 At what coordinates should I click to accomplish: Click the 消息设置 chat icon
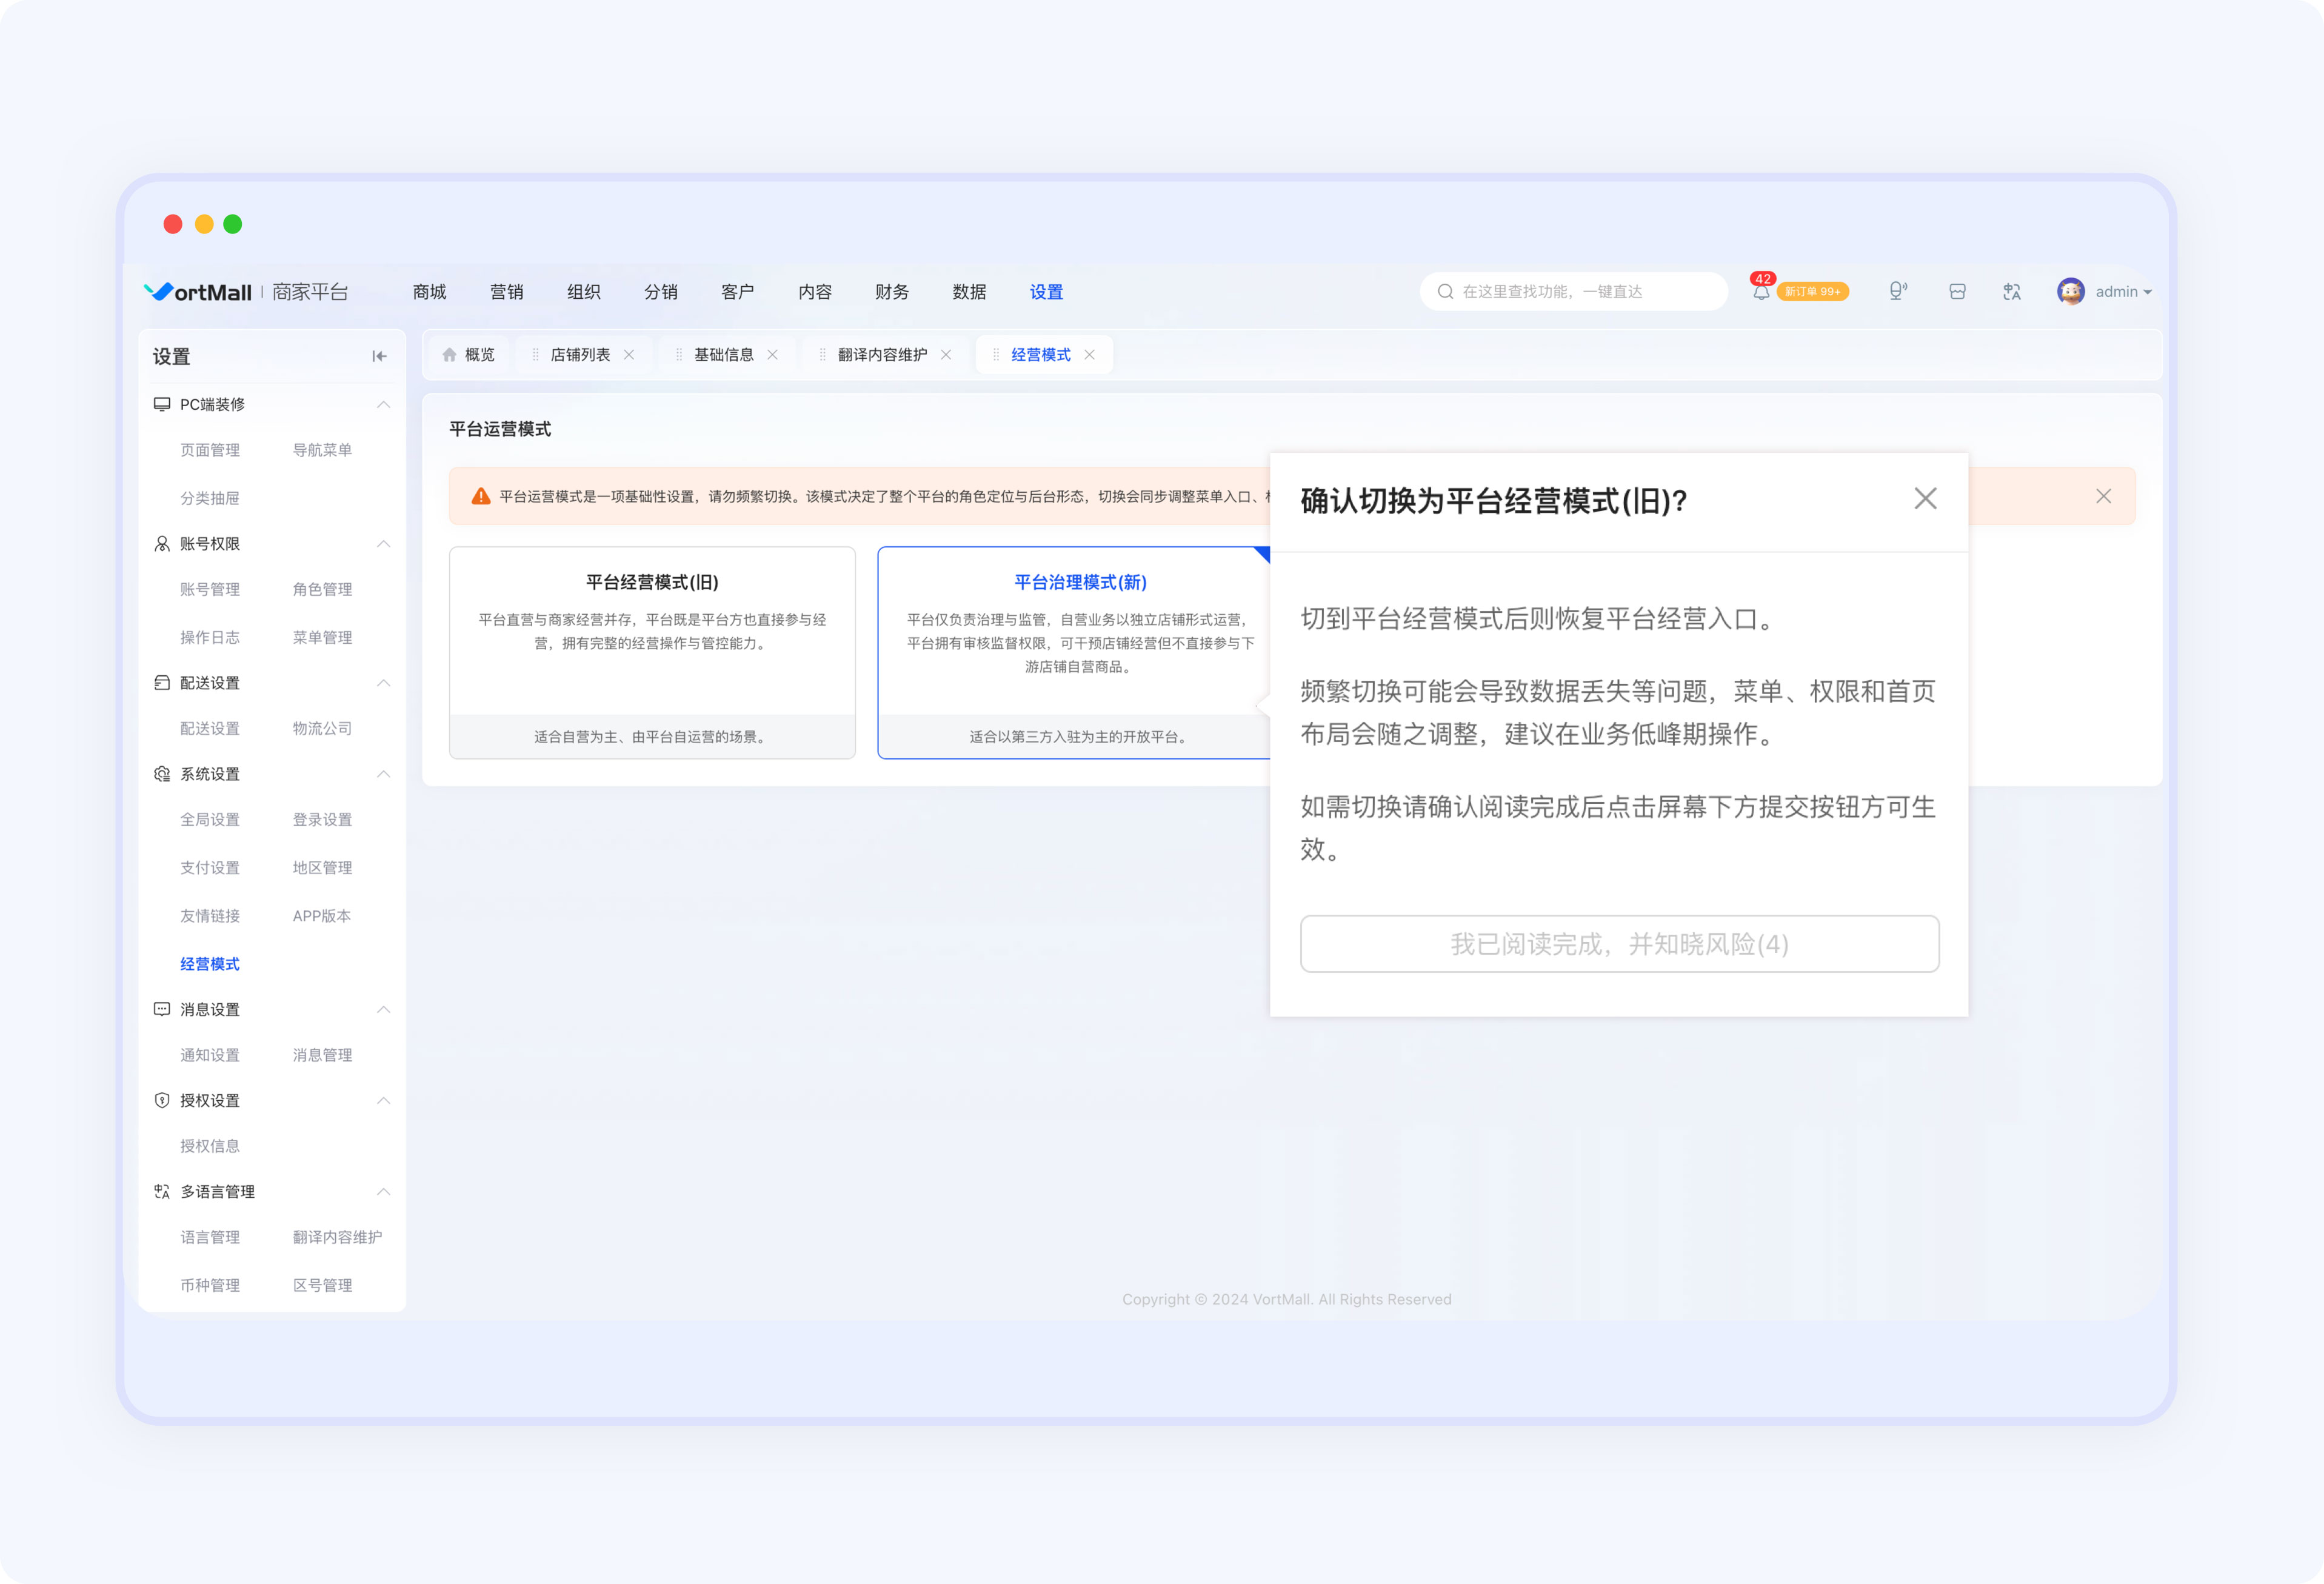tap(161, 1010)
